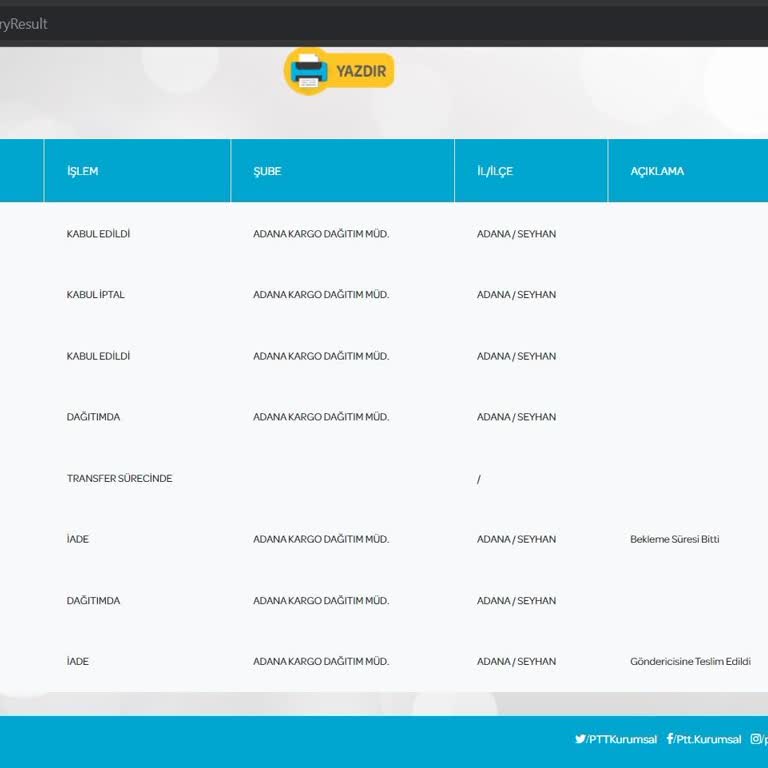Click the printer icon on YAZDIR button
The image size is (768, 768).
coord(308,71)
